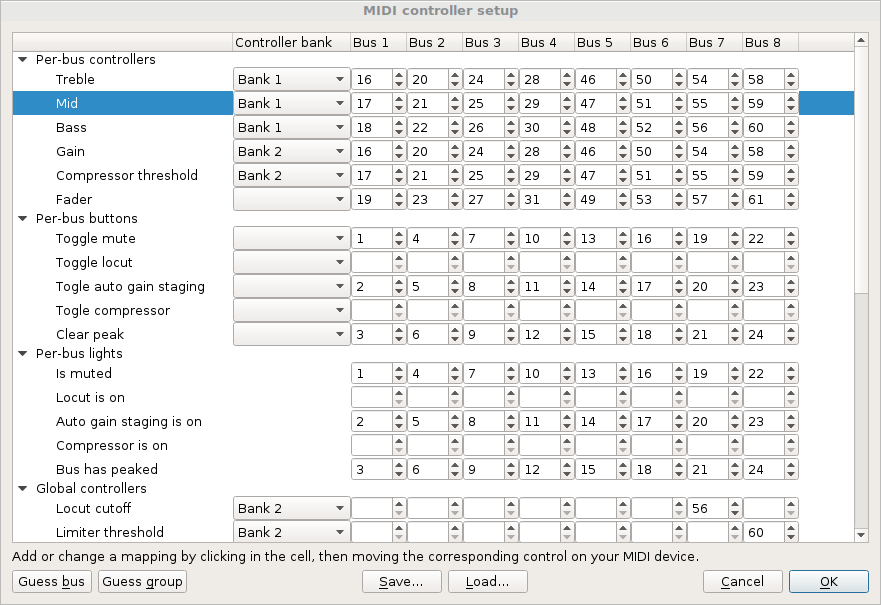881x605 pixels.
Task: Select the Mid tree row label
Action: click(67, 103)
